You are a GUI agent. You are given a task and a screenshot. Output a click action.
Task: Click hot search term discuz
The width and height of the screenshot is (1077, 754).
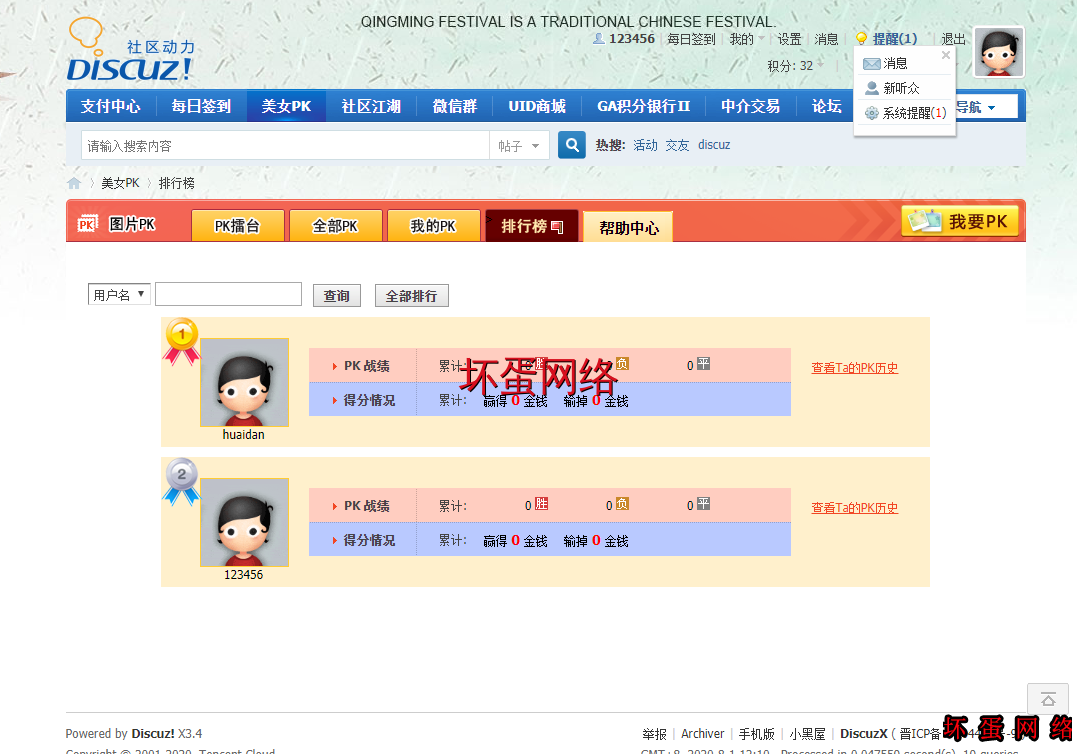point(714,145)
